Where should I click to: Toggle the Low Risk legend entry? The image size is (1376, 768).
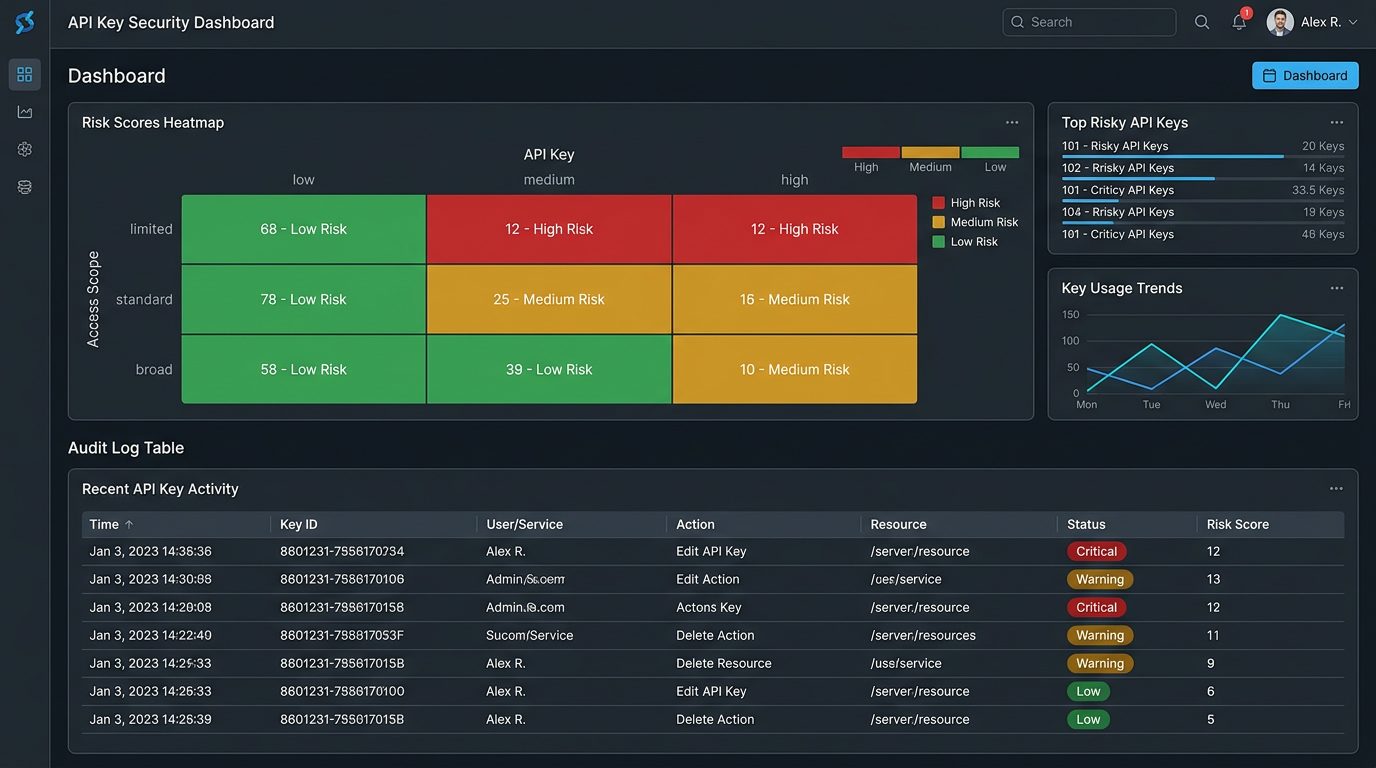(x=965, y=242)
